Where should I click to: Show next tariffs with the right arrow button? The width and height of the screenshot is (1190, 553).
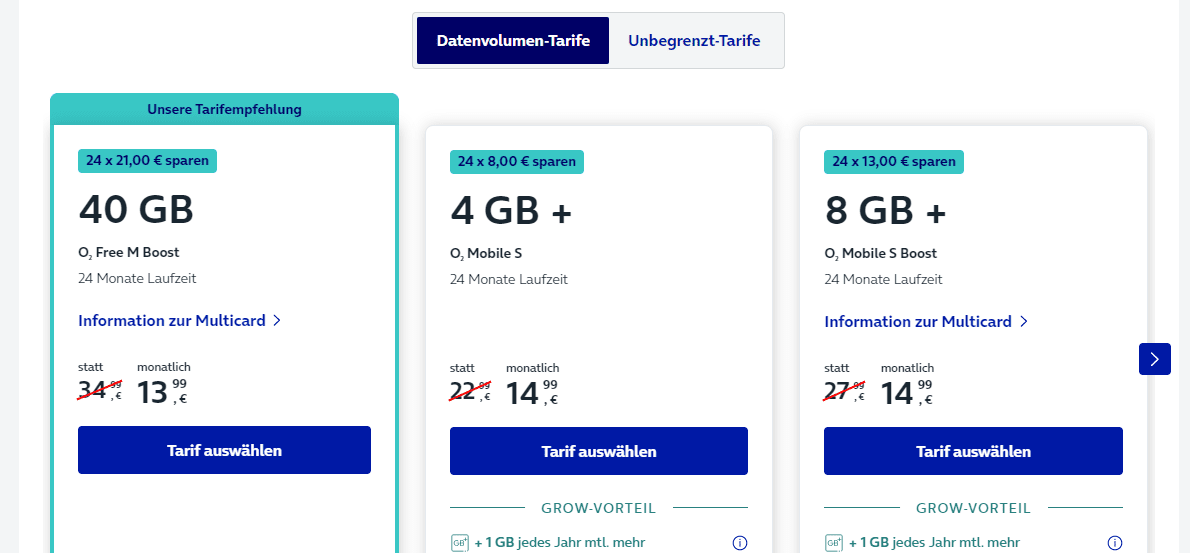pyautogui.click(x=1154, y=359)
